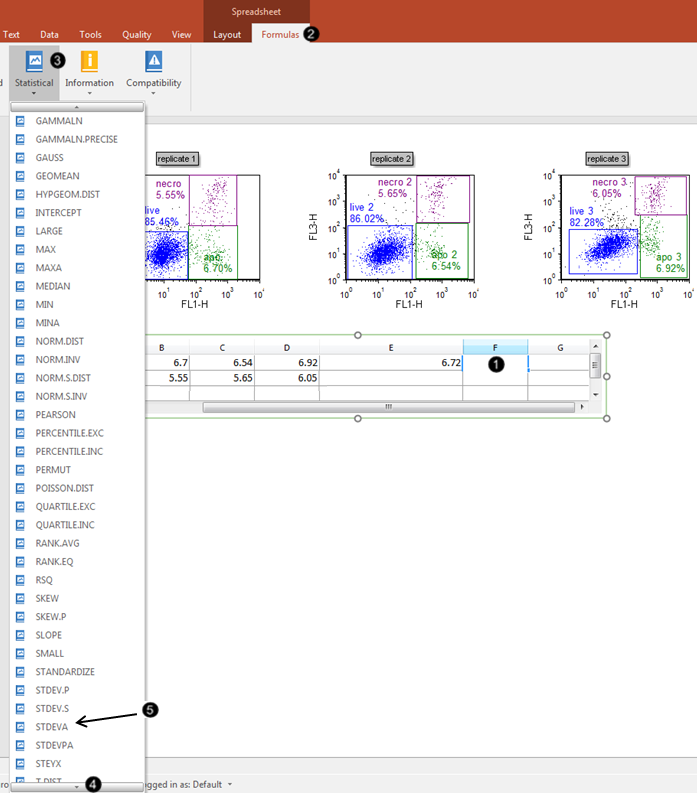Open the Information functions icon

[89, 63]
